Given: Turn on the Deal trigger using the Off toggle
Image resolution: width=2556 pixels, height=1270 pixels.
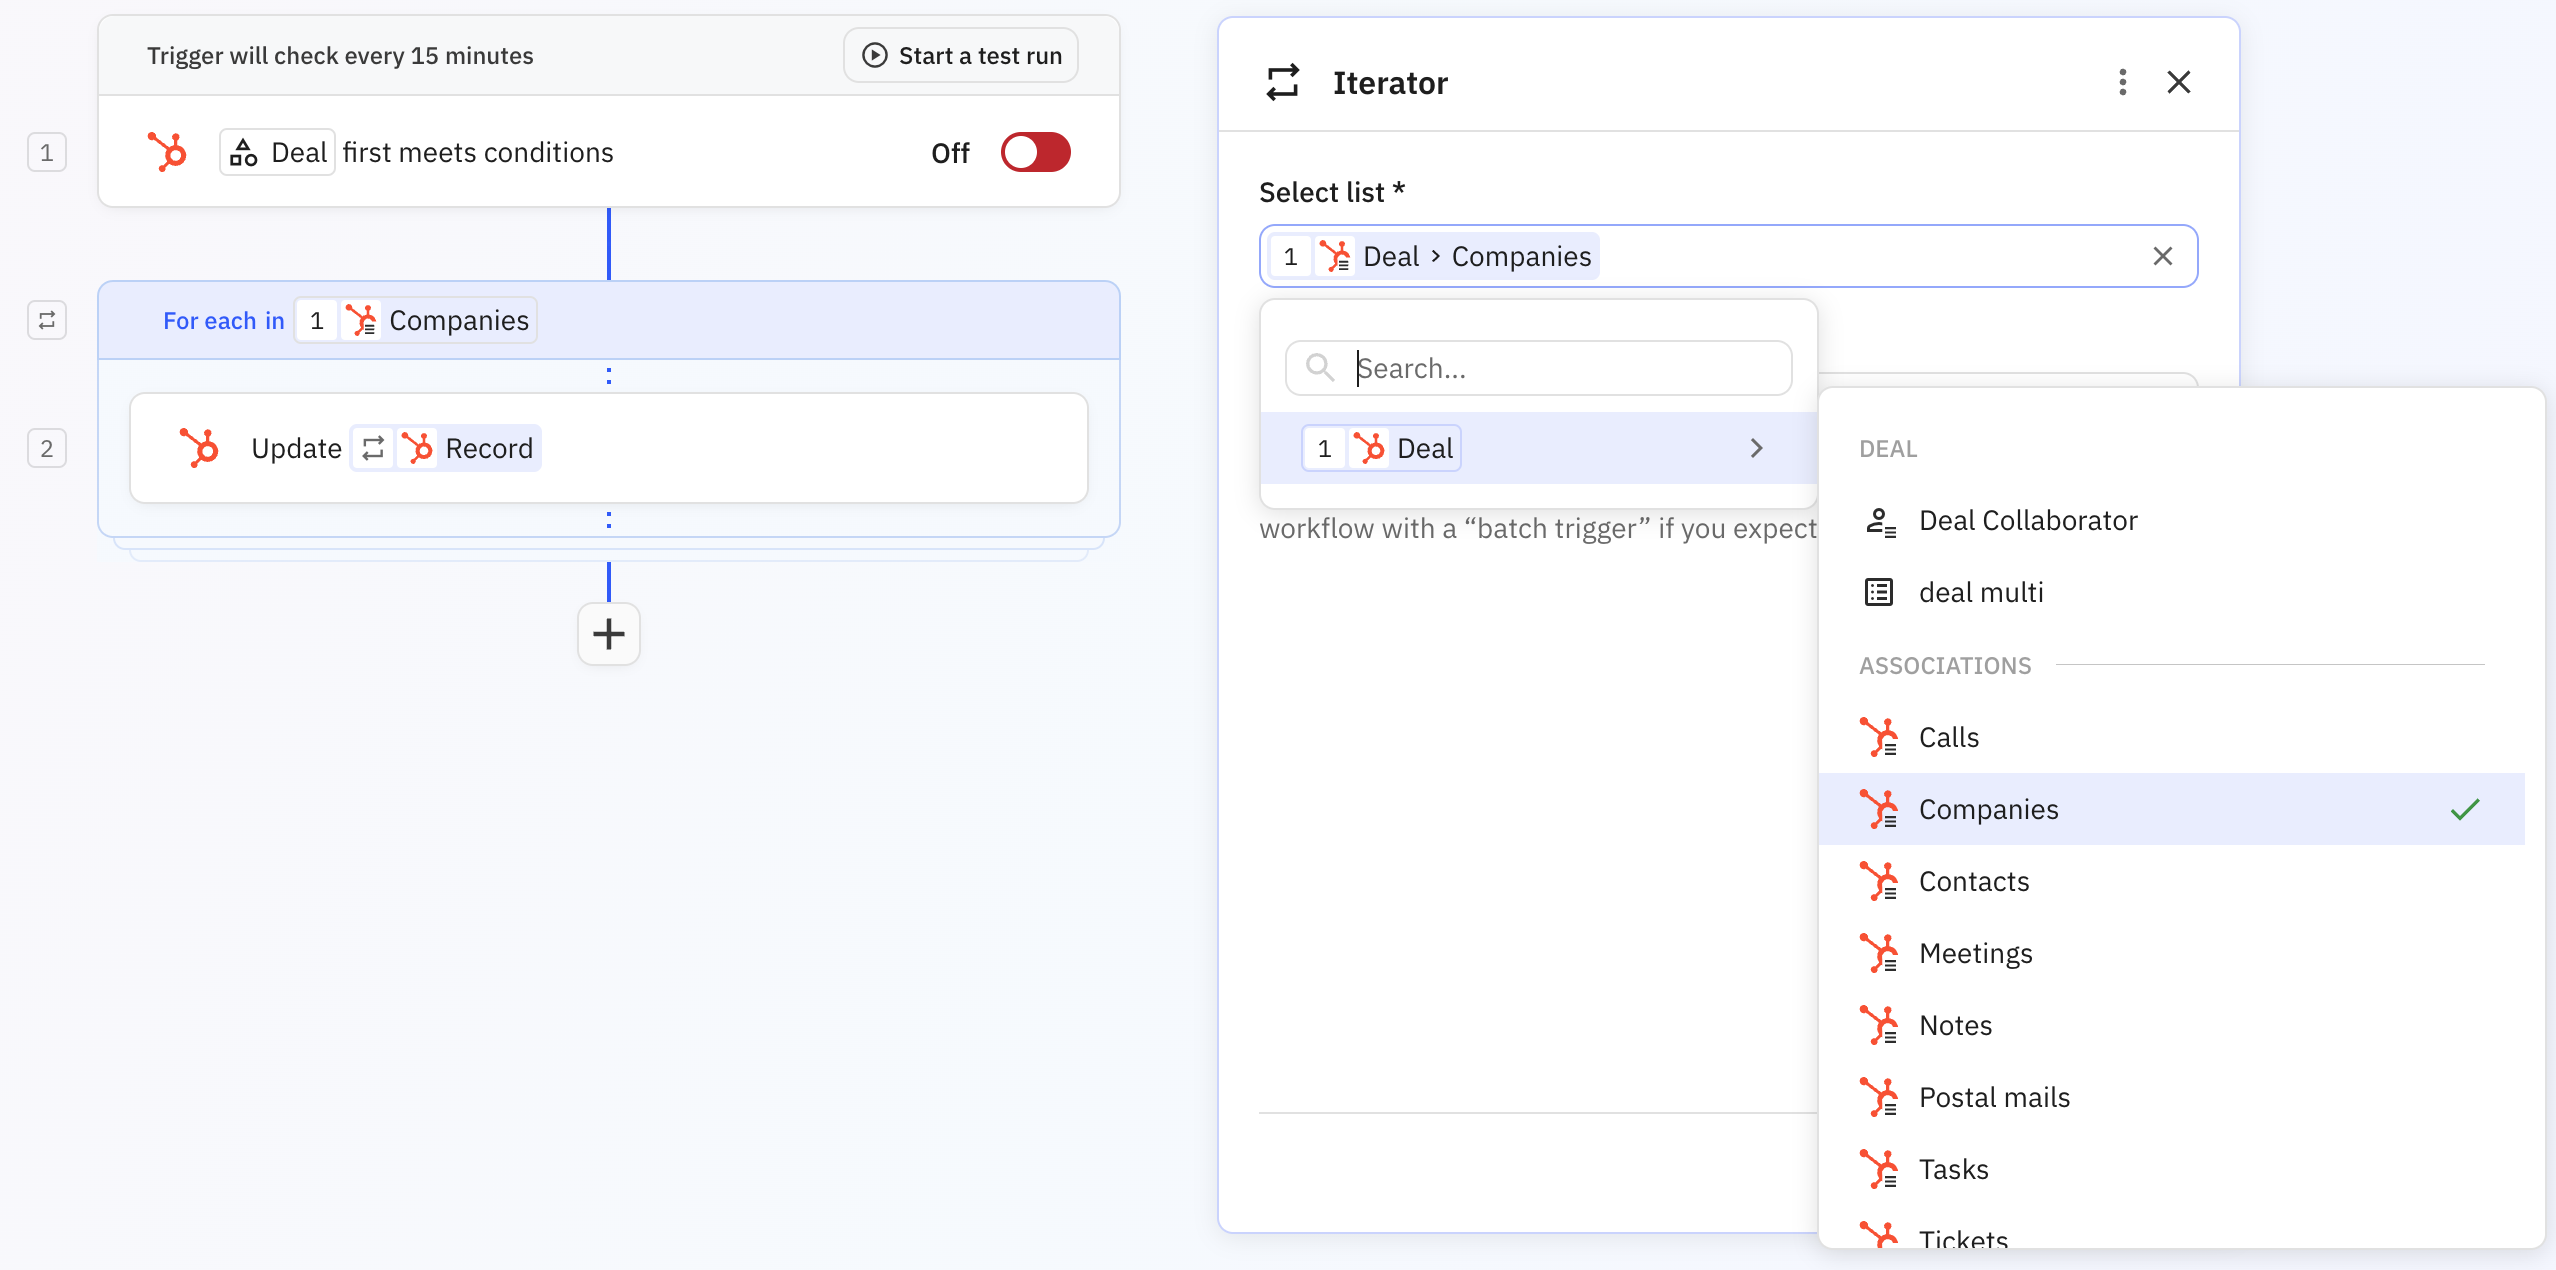Looking at the screenshot, I should (1035, 152).
